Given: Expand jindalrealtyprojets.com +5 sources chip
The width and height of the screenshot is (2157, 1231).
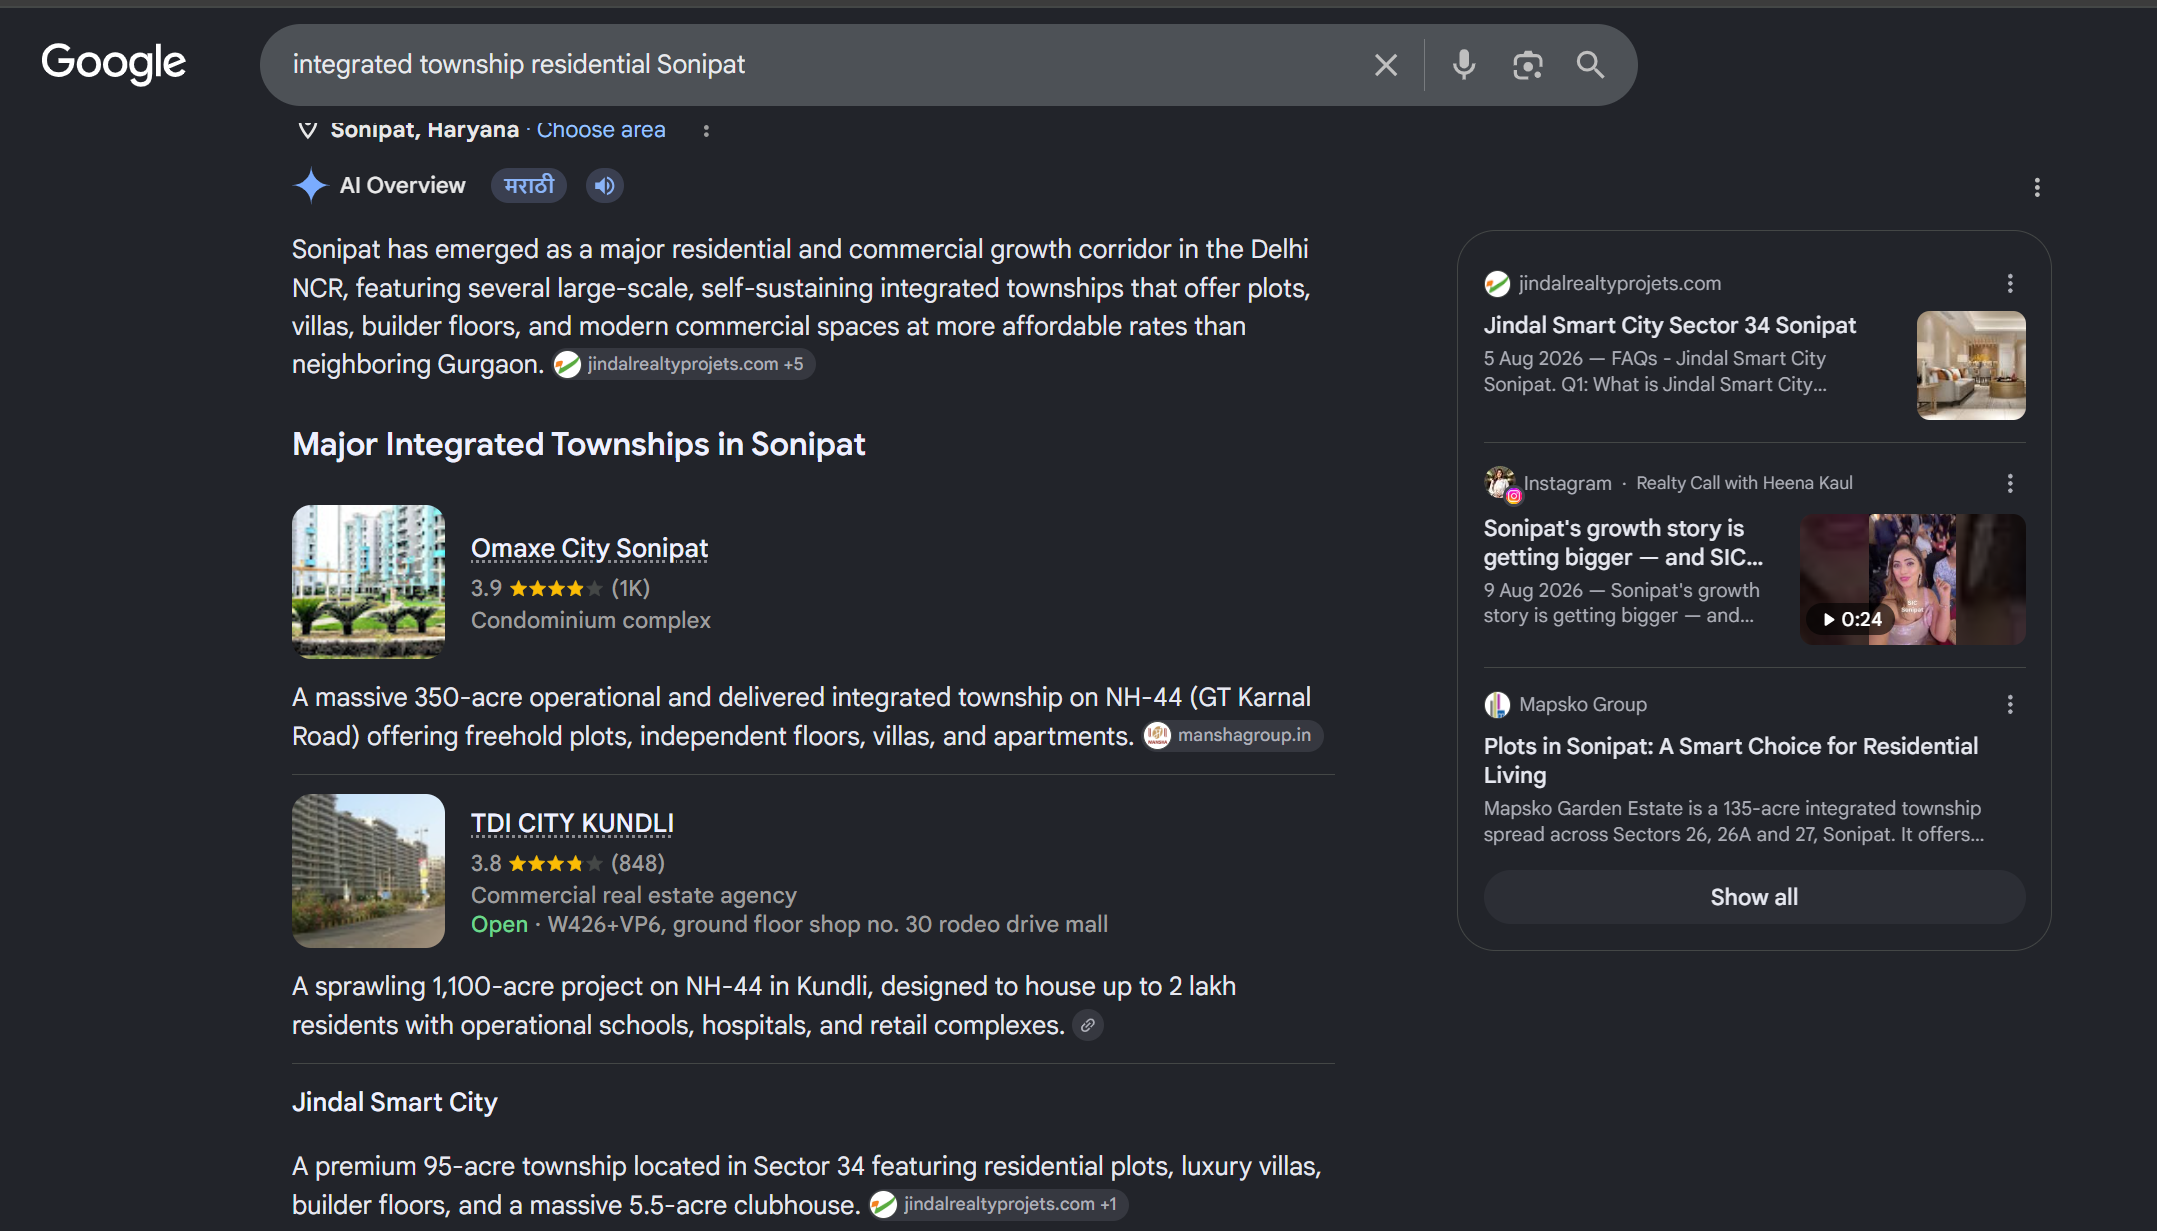Looking at the screenshot, I should pos(684,364).
